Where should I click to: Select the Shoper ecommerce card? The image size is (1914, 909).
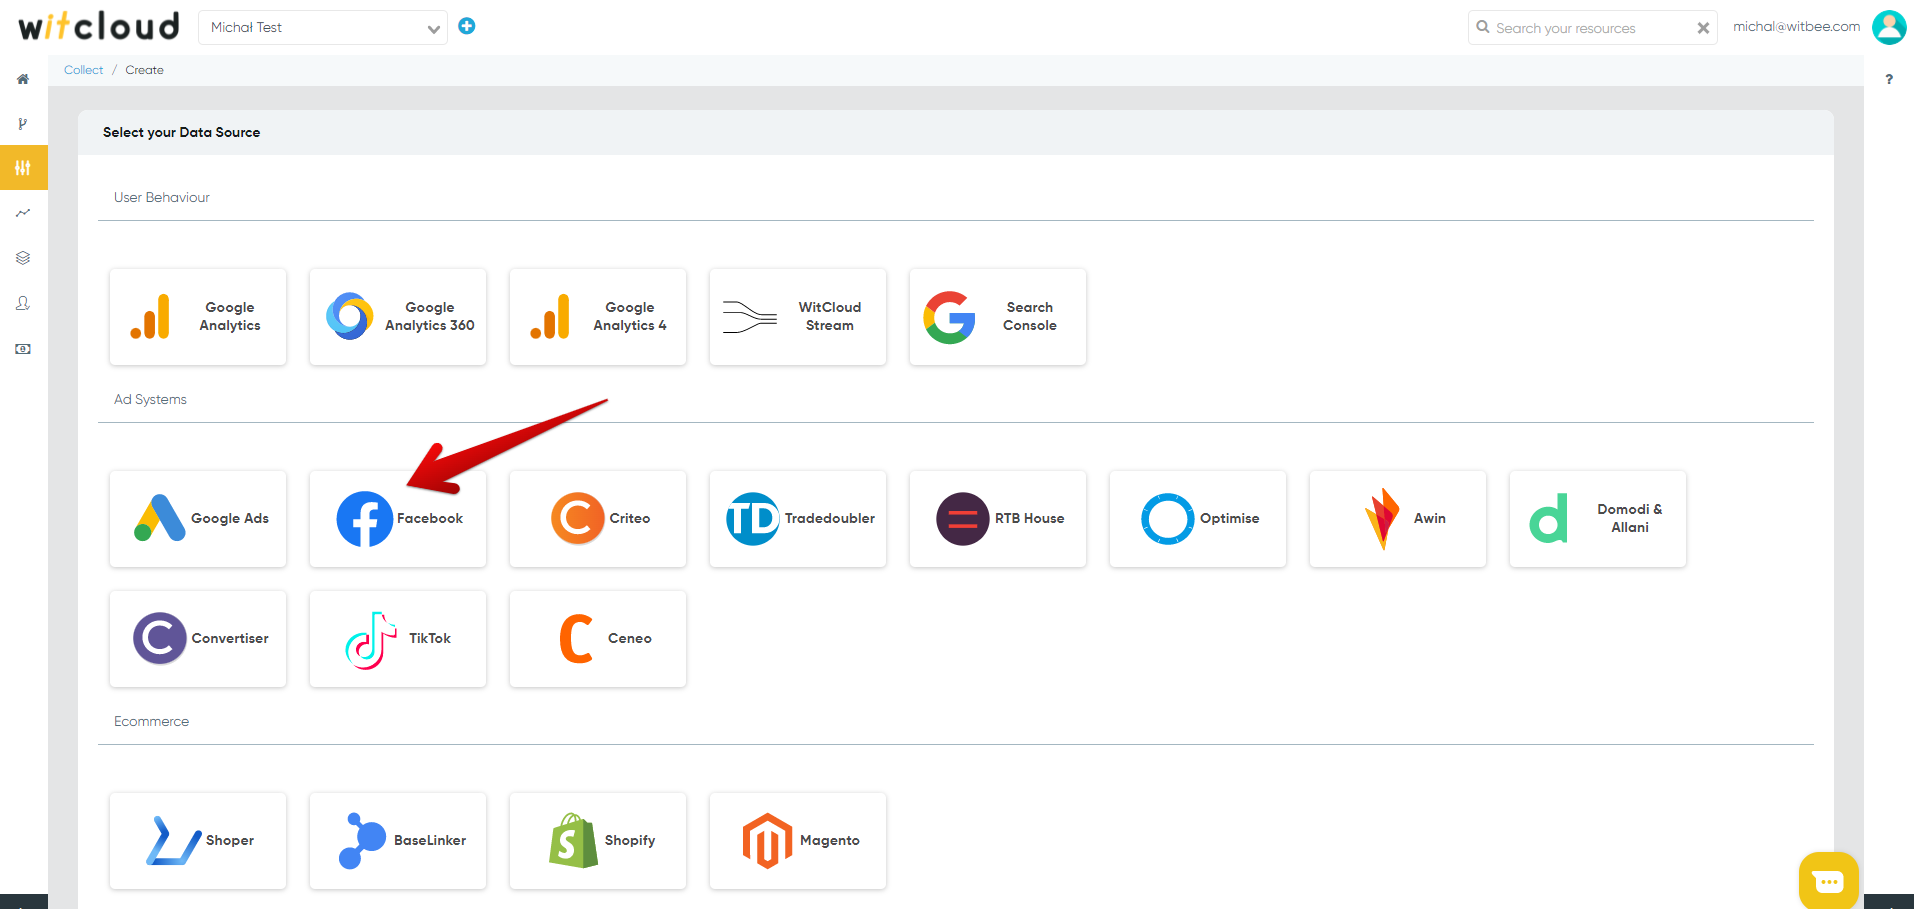(198, 841)
